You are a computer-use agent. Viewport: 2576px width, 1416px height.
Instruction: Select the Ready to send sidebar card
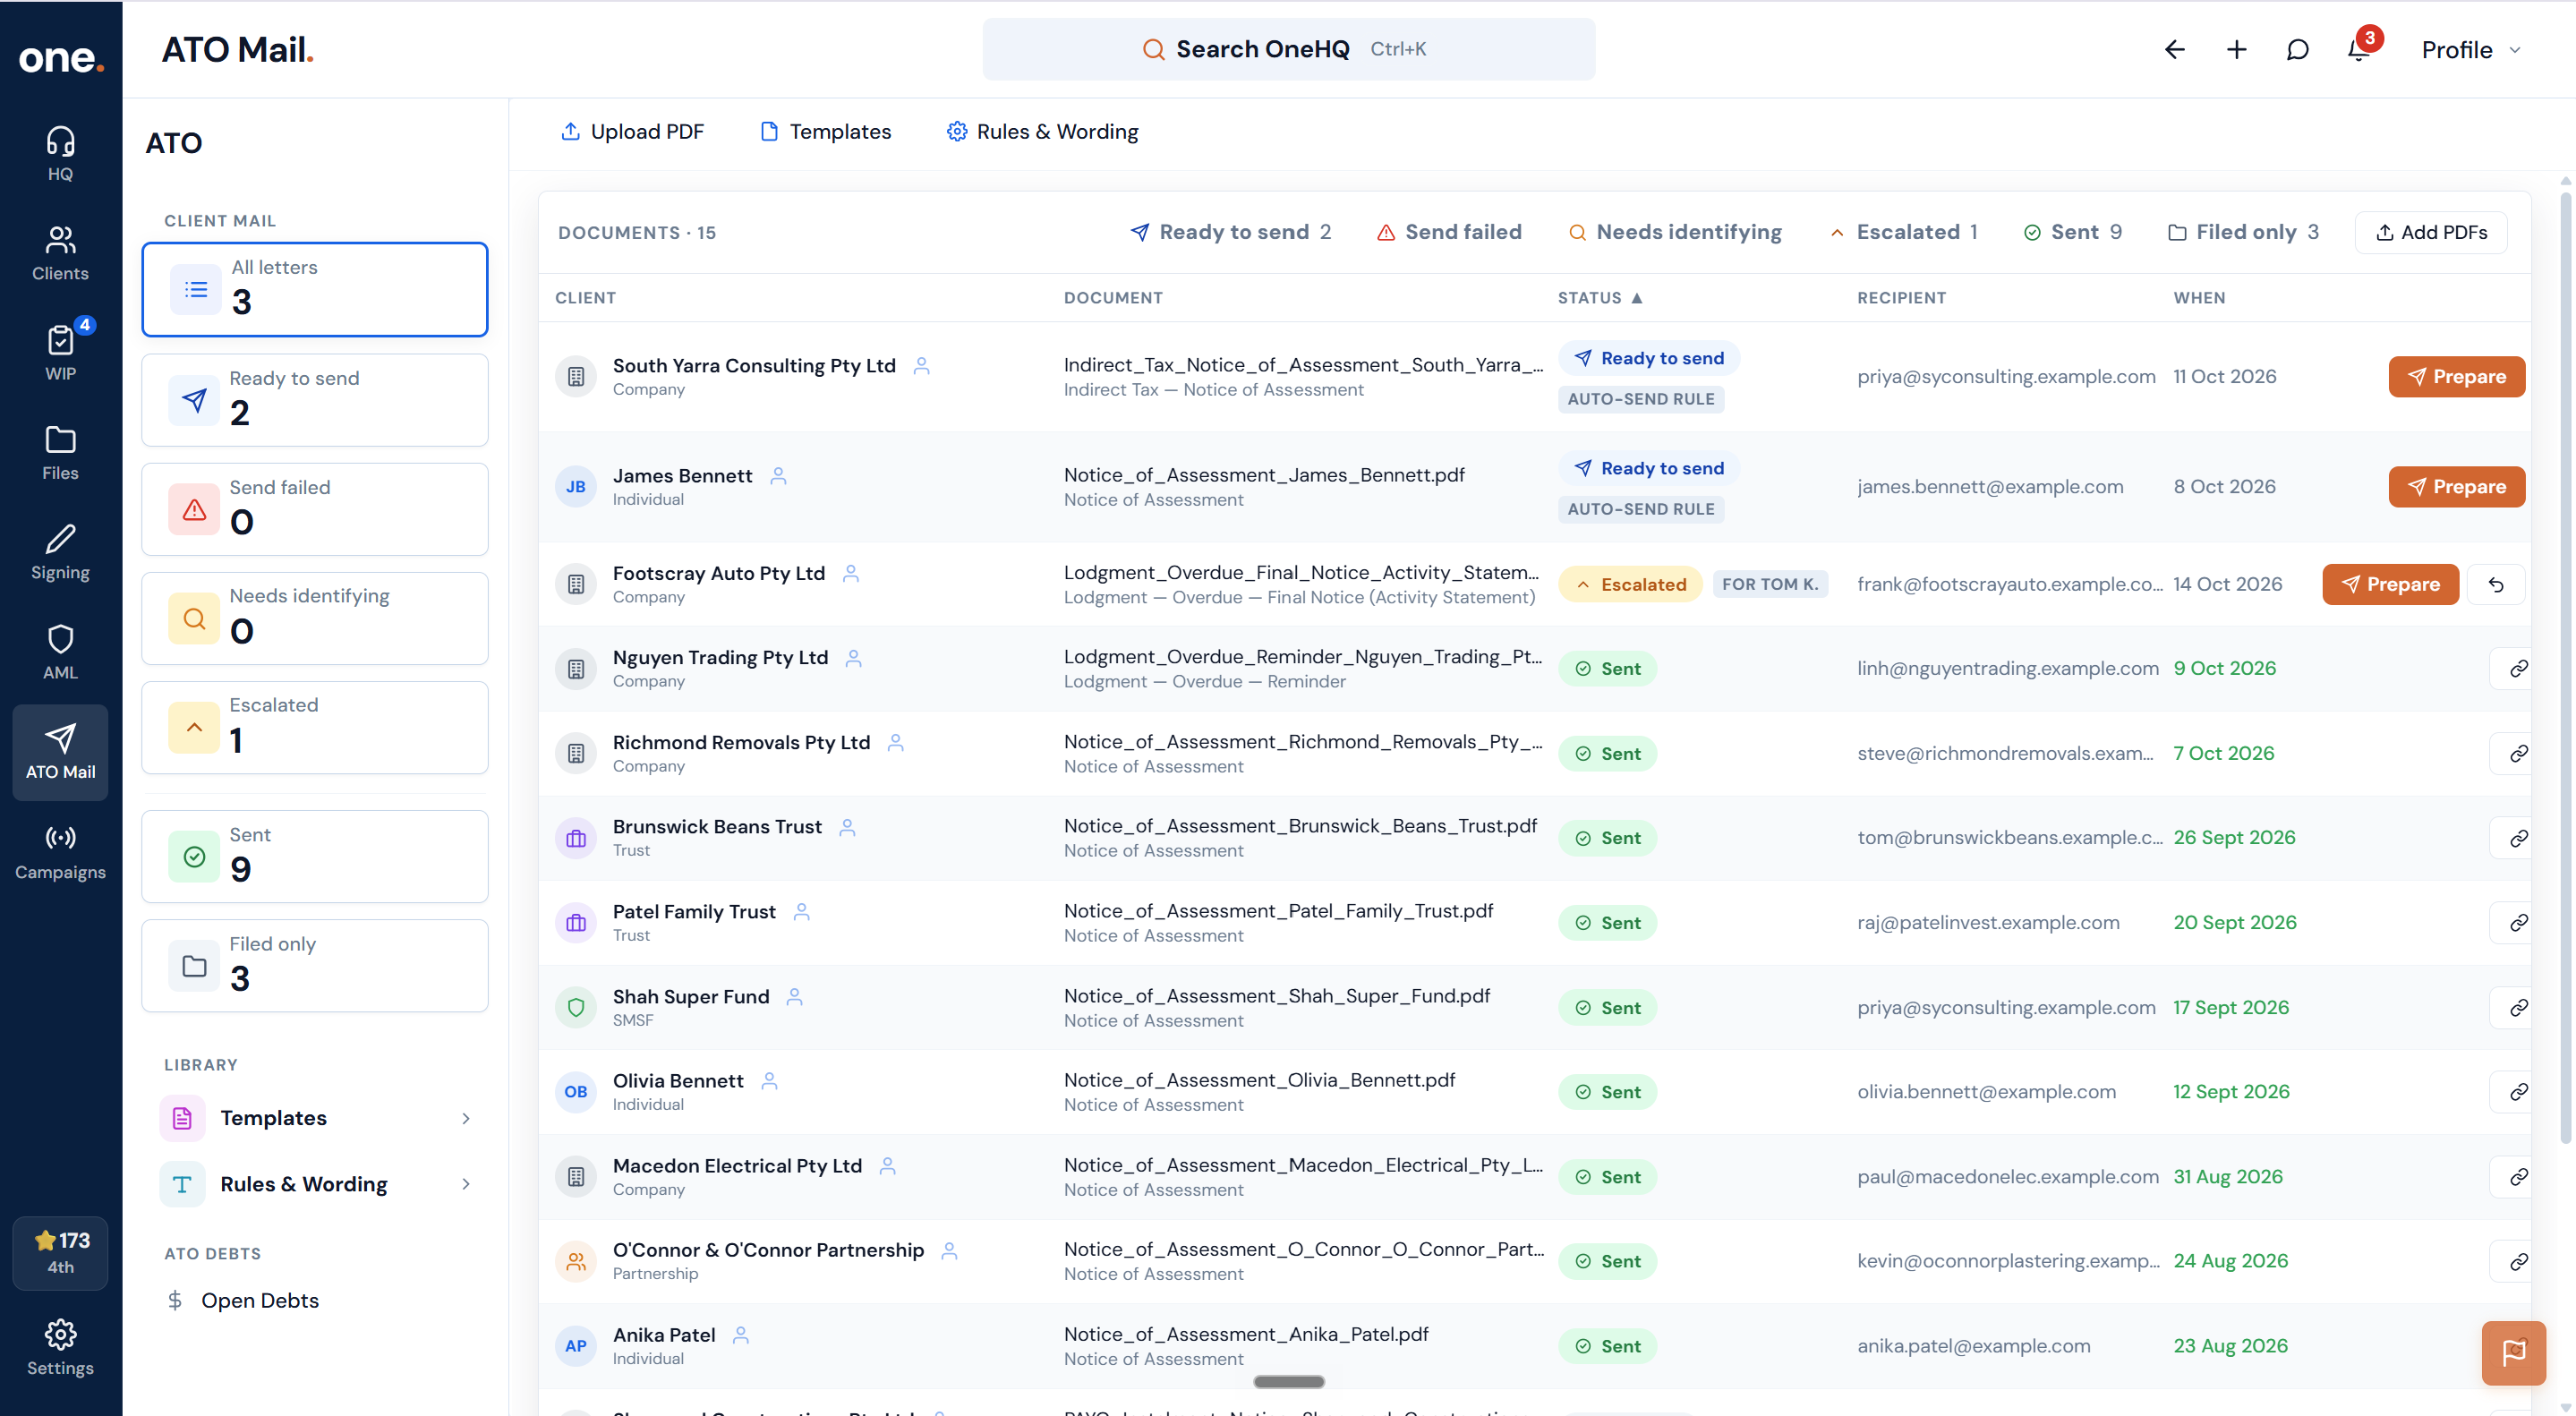tap(315, 400)
